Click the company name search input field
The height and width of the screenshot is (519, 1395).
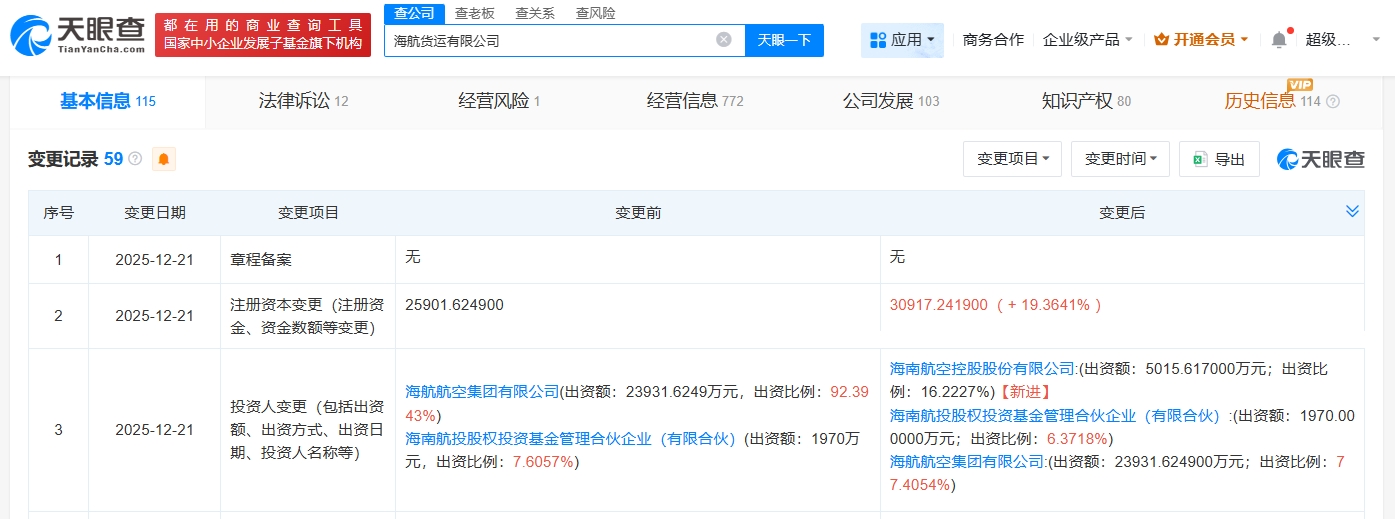click(550, 41)
